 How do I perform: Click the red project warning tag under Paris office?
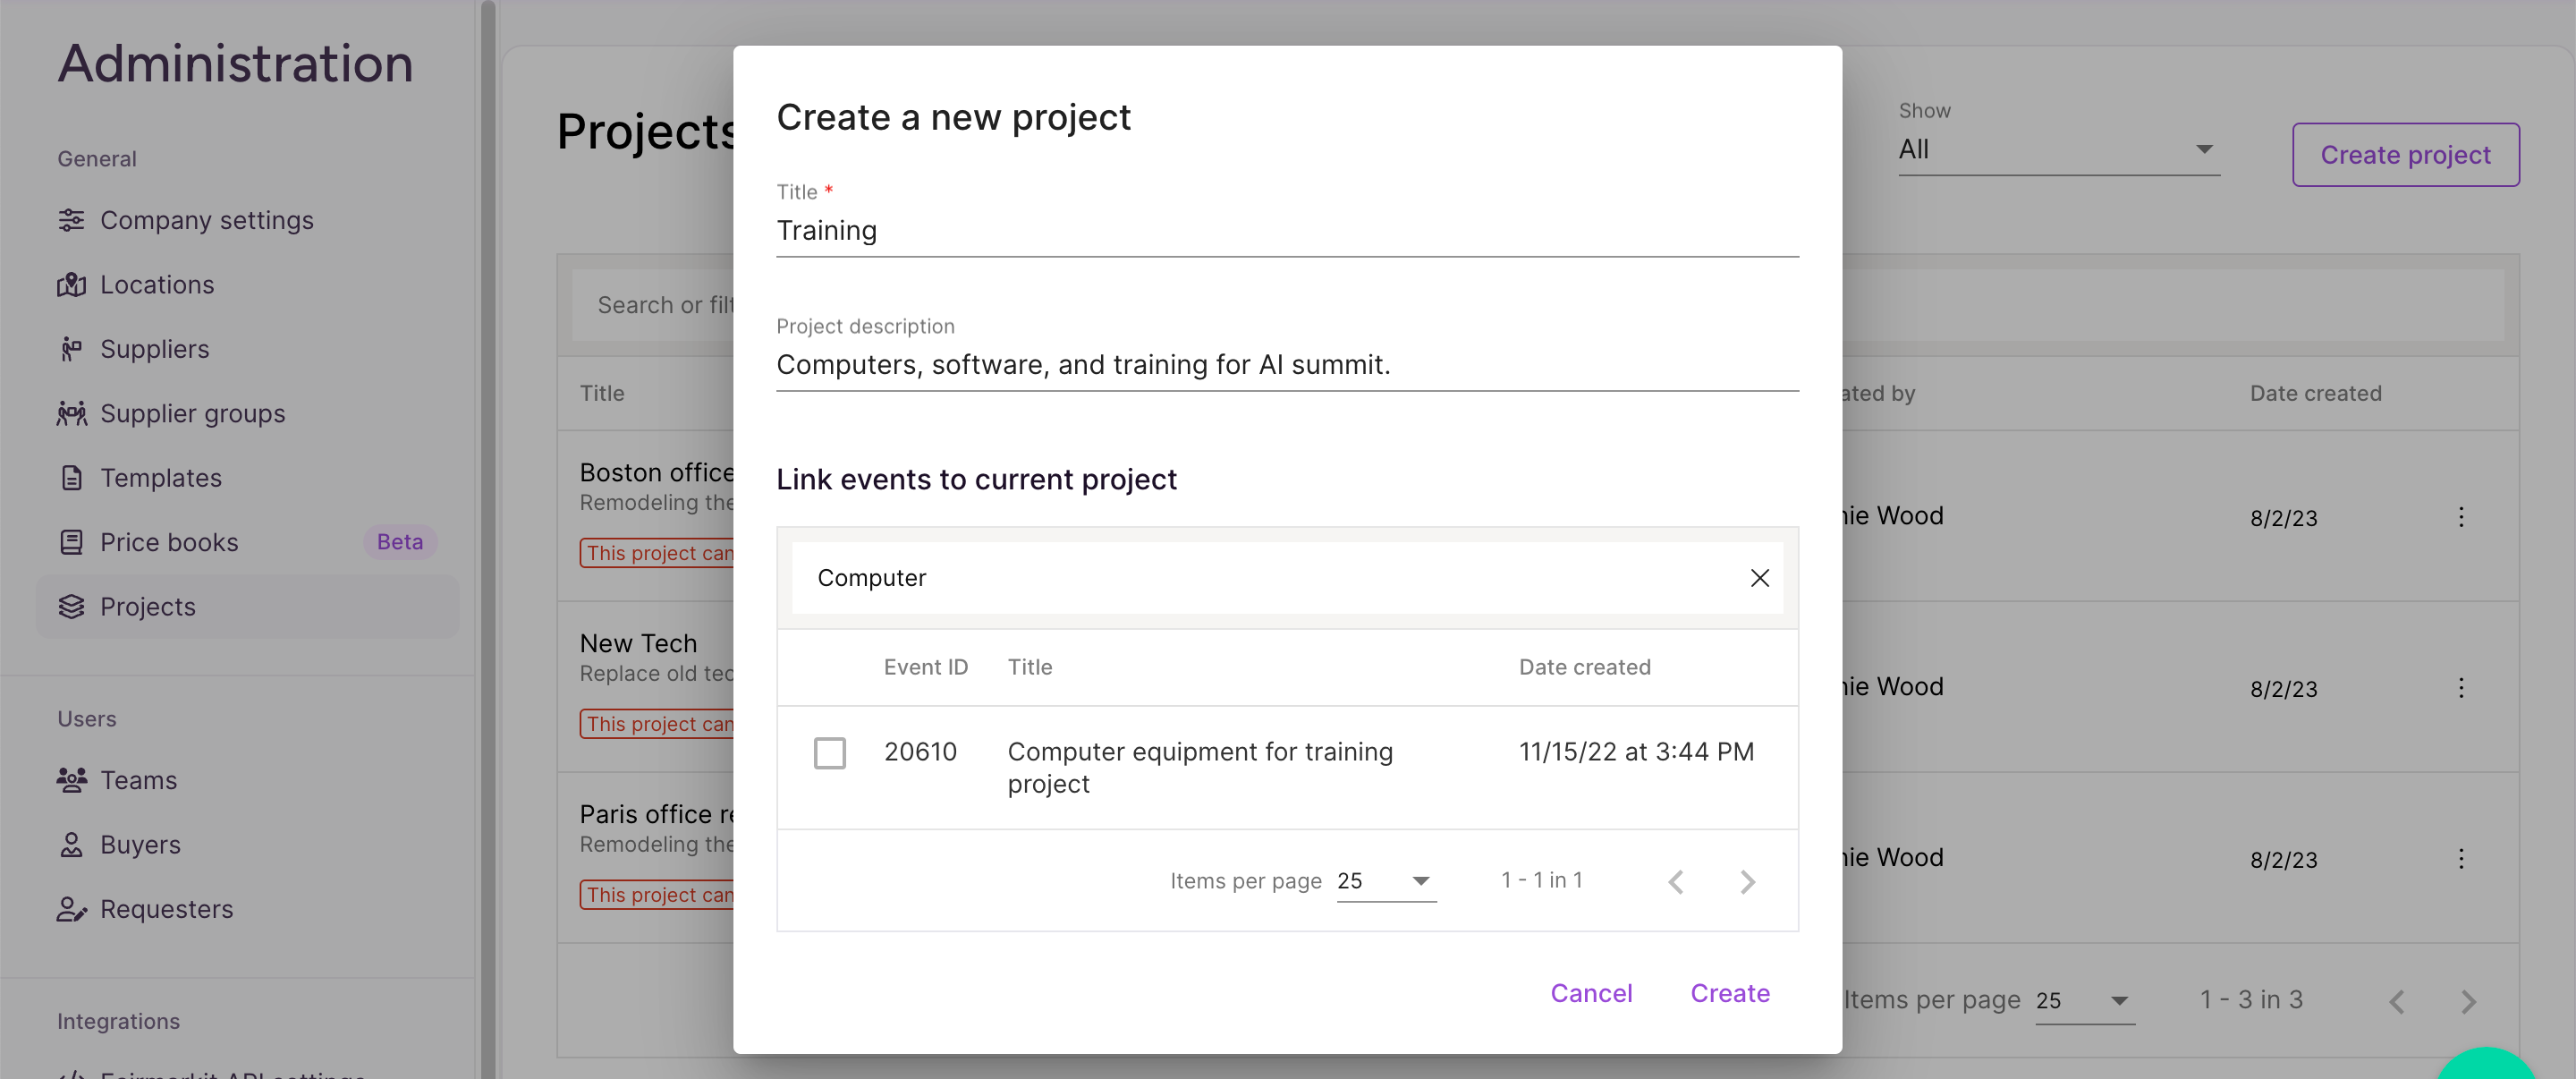pos(657,895)
